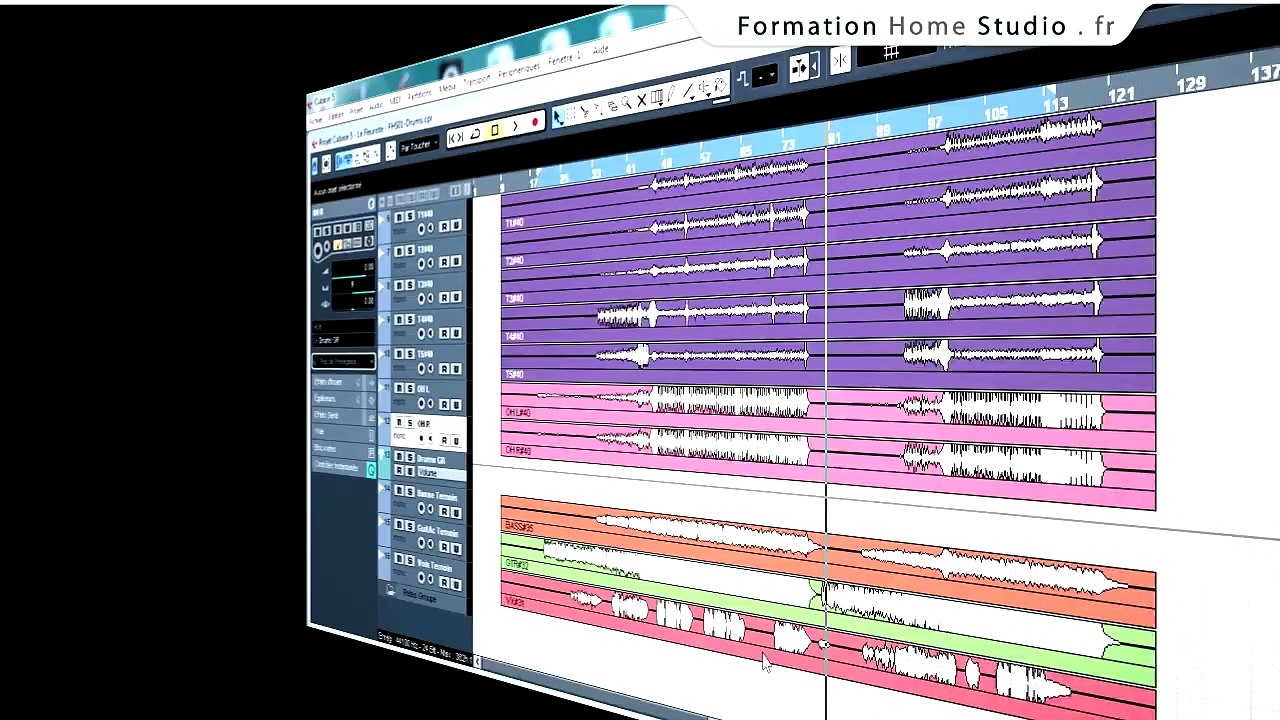Select the Zoom magnifier tool
1280x720 pixels.
(x=626, y=103)
